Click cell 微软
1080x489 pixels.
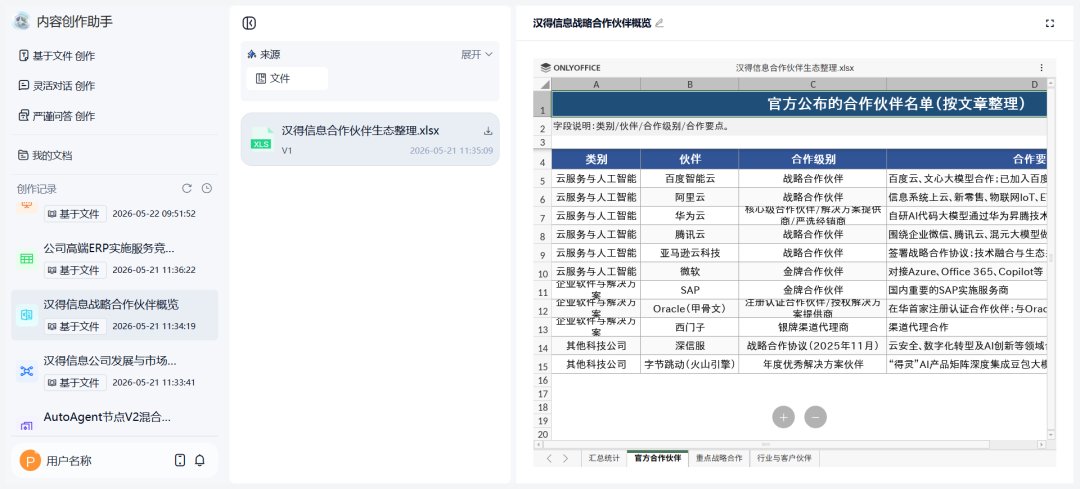click(x=689, y=271)
